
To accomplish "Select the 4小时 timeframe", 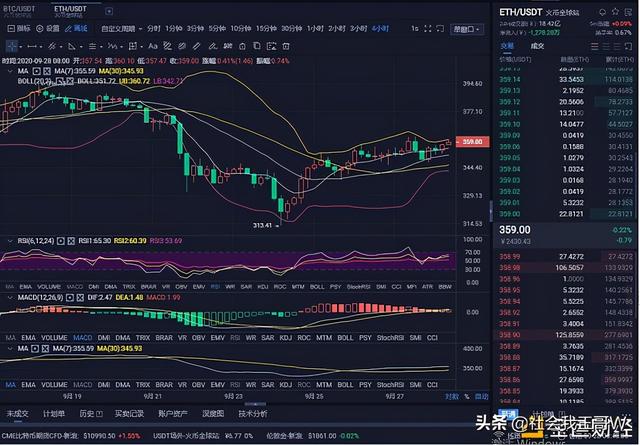I will pos(380,29).
